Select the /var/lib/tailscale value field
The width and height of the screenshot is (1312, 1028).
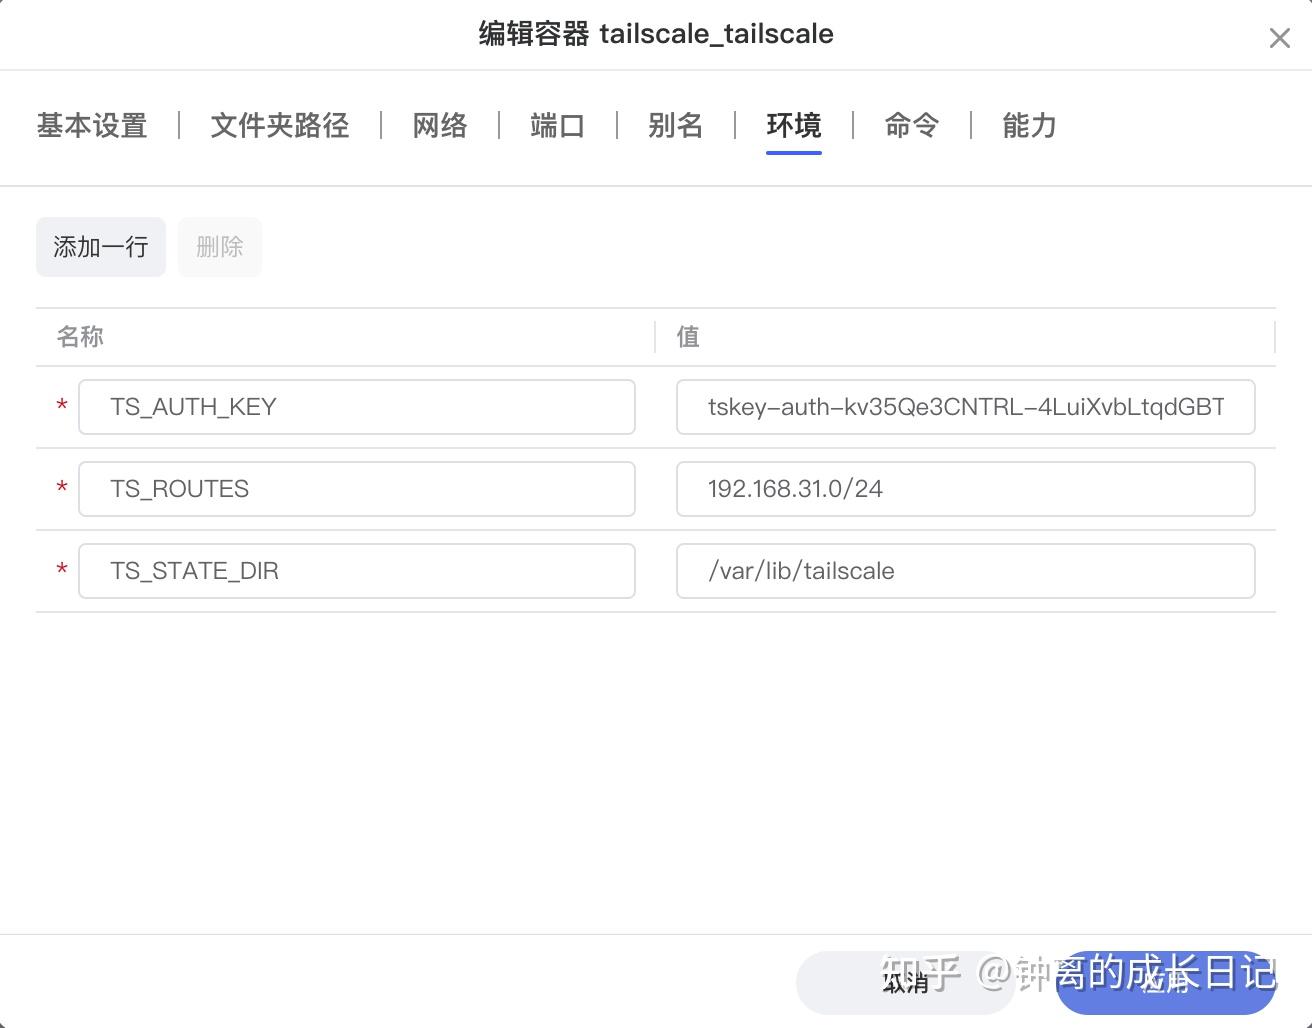(965, 571)
